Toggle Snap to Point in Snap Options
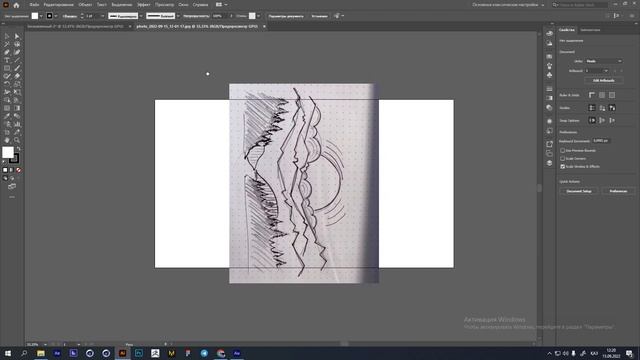 [x=592, y=120]
